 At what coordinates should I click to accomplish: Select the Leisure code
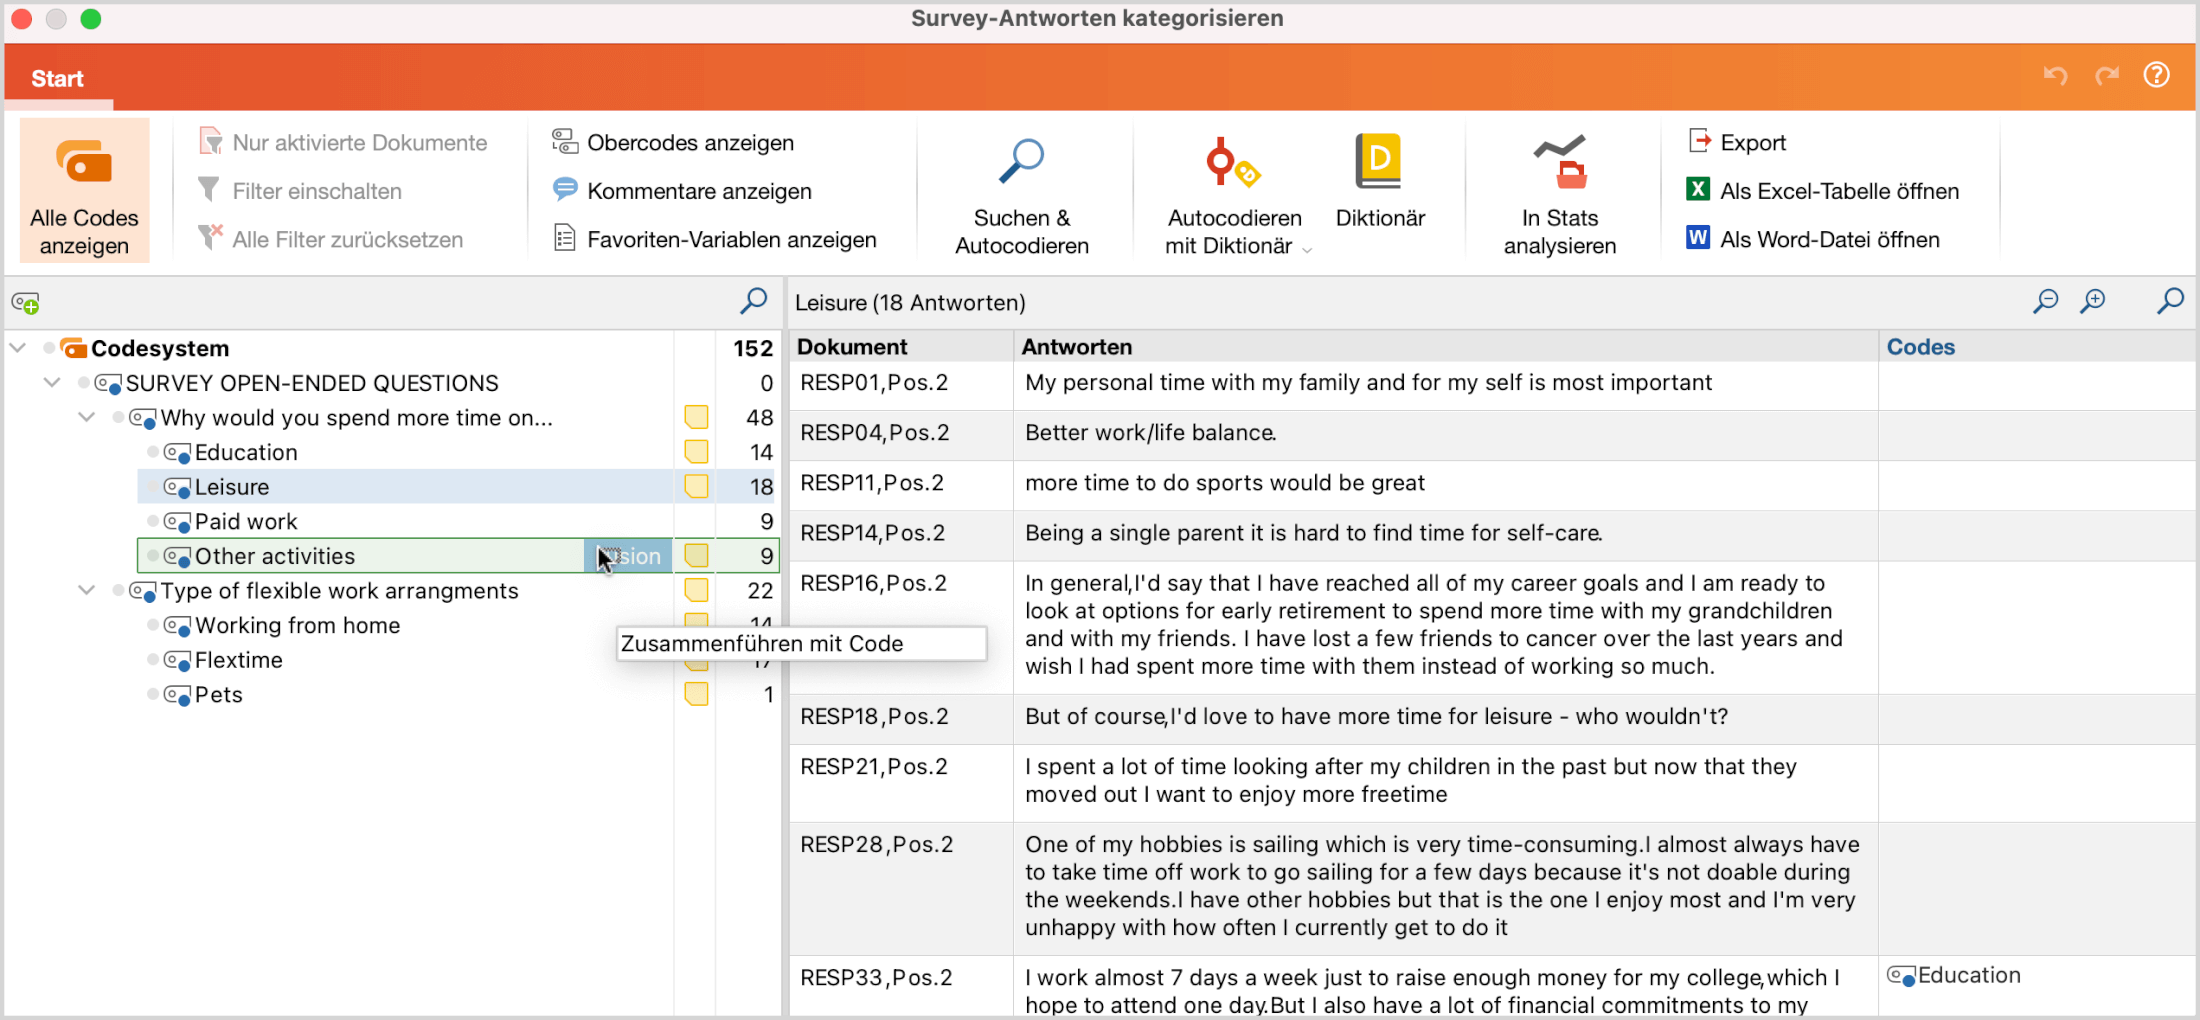click(232, 487)
